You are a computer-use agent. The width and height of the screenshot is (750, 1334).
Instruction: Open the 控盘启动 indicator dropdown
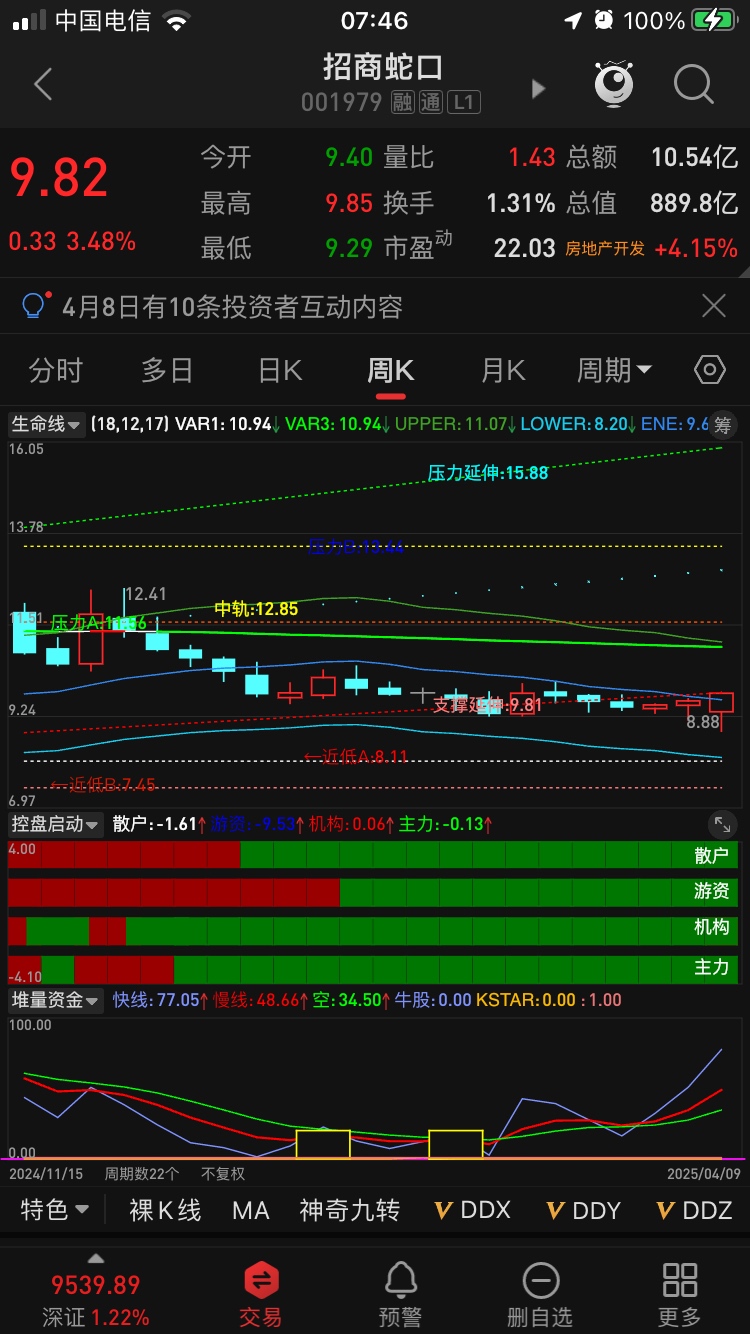point(55,824)
